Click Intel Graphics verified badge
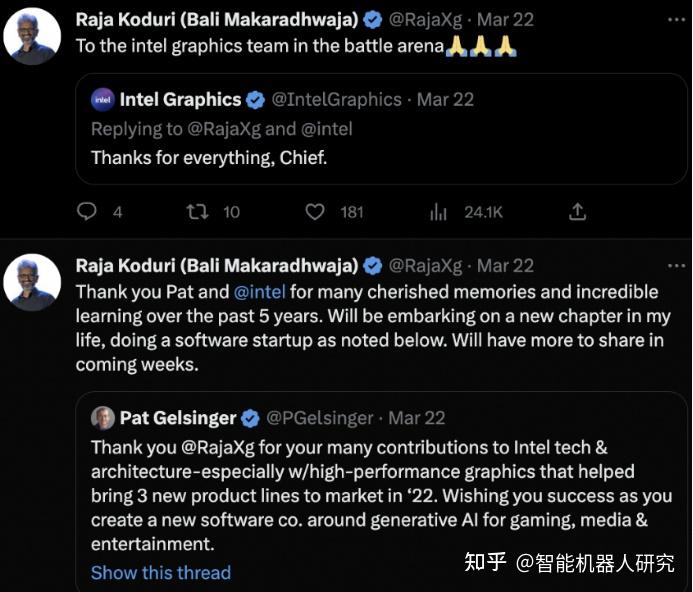Screen dimensions: 693x592 (255, 99)
